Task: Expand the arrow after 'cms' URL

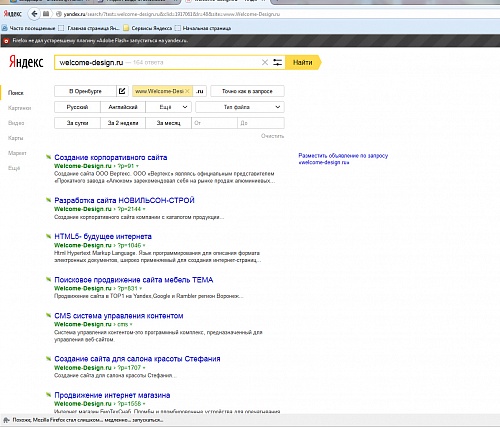Action: click(131, 324)
